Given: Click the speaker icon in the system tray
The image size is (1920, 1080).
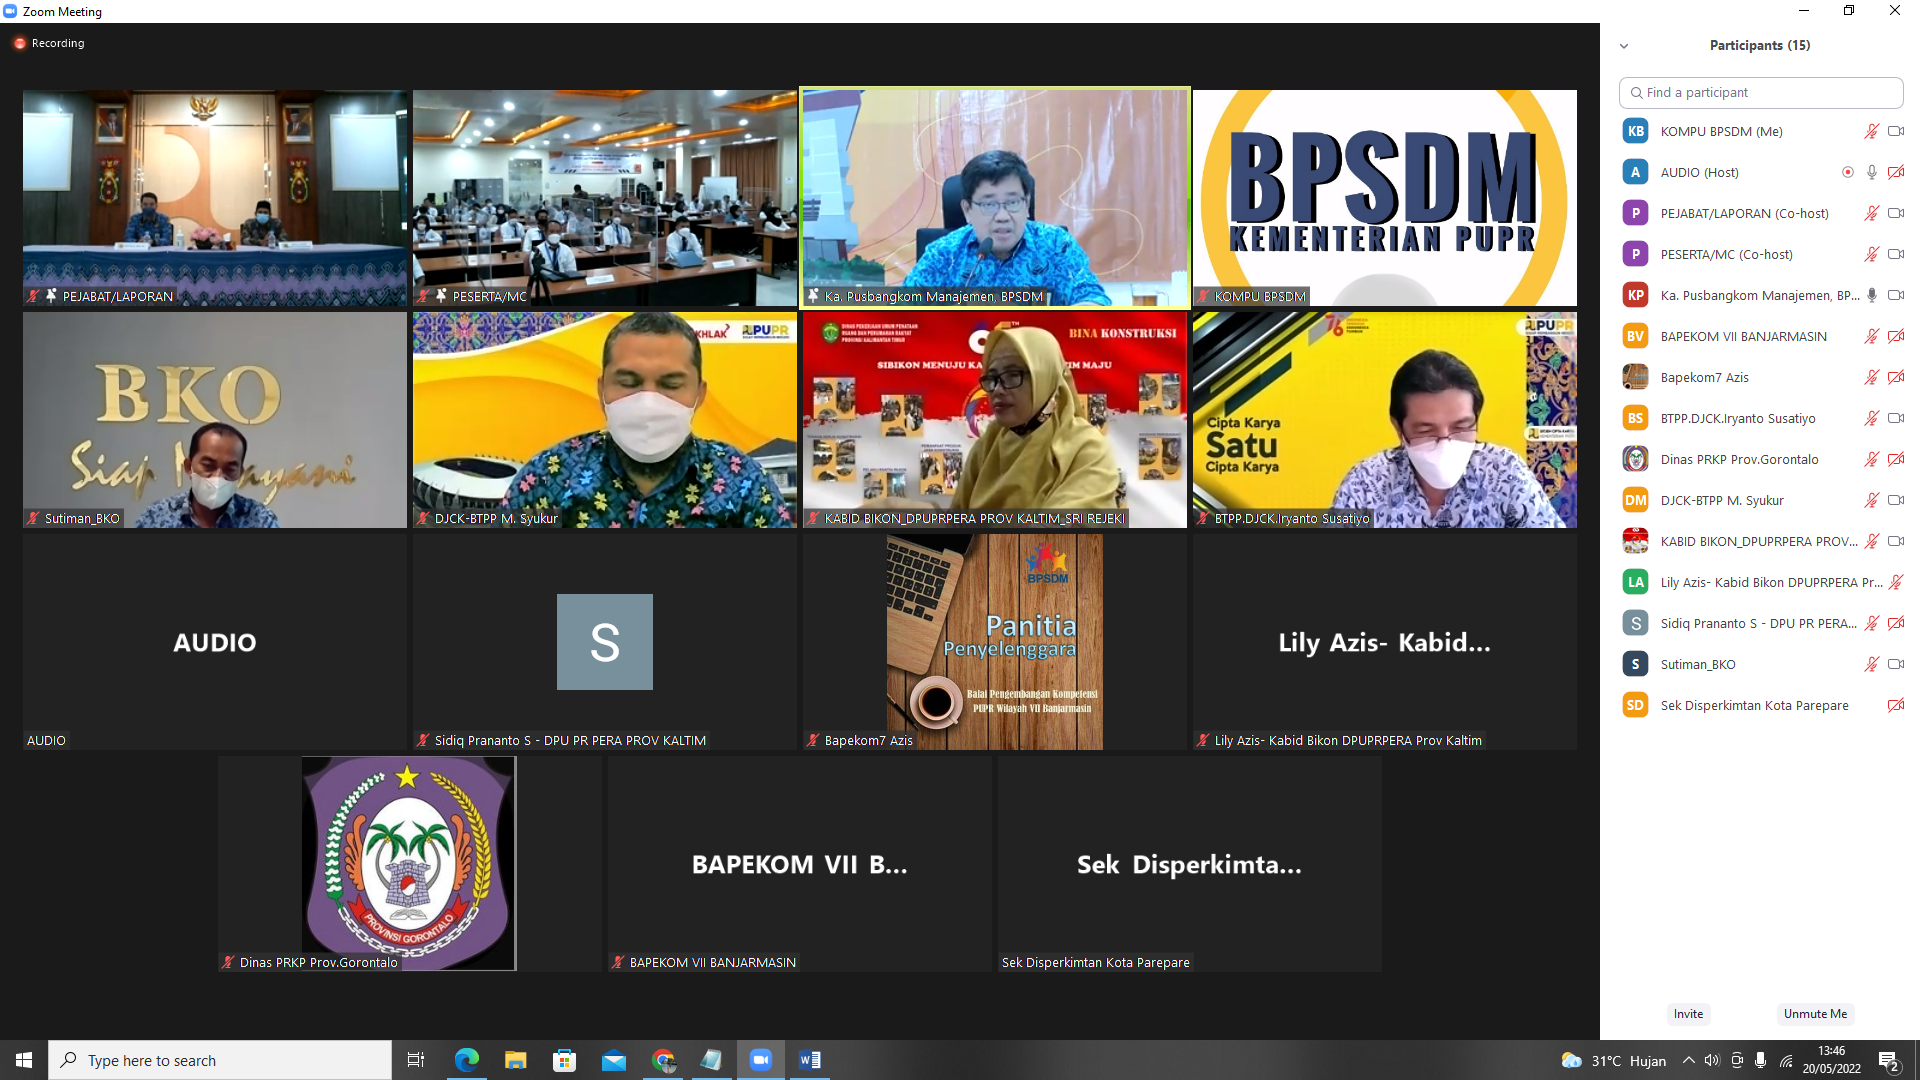Looking at the screenshot, I should [1714, 1060].
